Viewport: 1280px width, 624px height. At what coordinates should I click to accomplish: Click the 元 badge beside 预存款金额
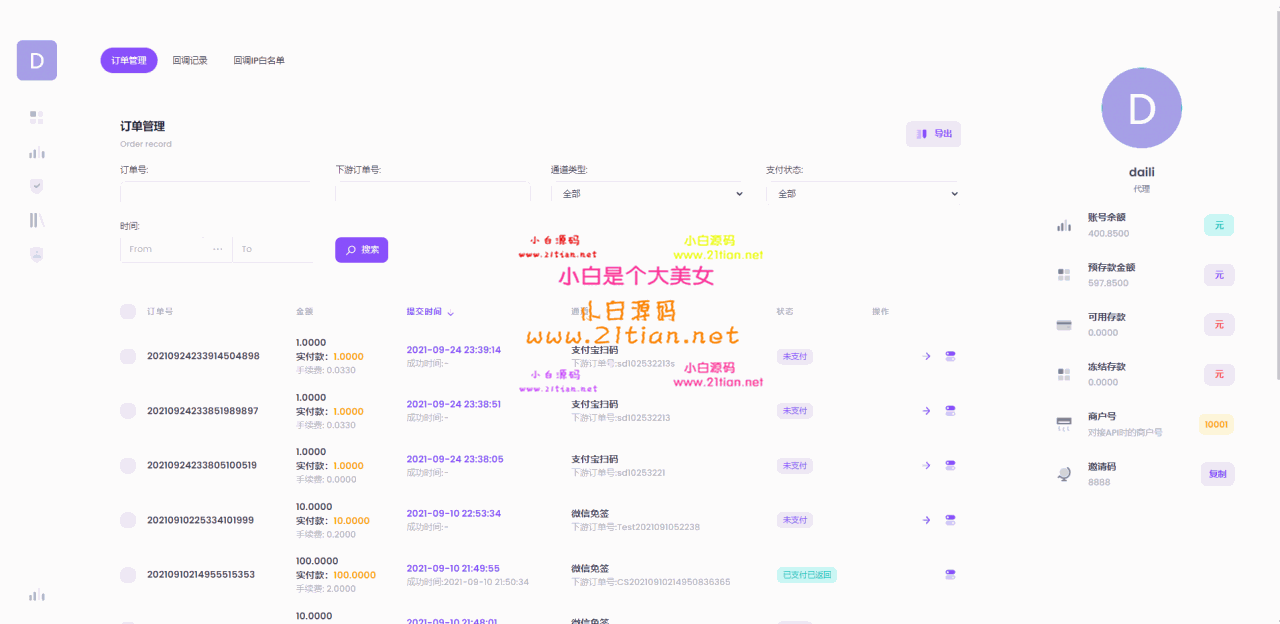(1219, 275)
